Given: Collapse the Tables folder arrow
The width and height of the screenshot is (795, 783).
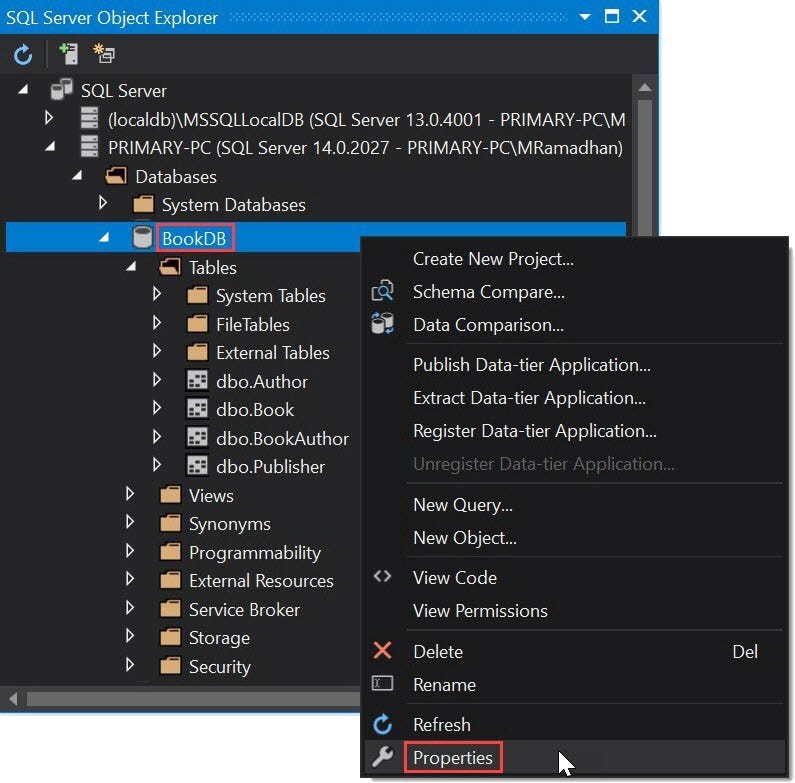Looking at the screenshot, I should tap(131, 266).
